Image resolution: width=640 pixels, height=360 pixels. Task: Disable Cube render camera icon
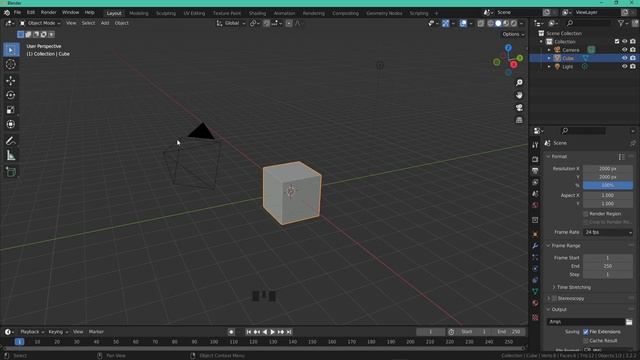click(x=633, y=58)
